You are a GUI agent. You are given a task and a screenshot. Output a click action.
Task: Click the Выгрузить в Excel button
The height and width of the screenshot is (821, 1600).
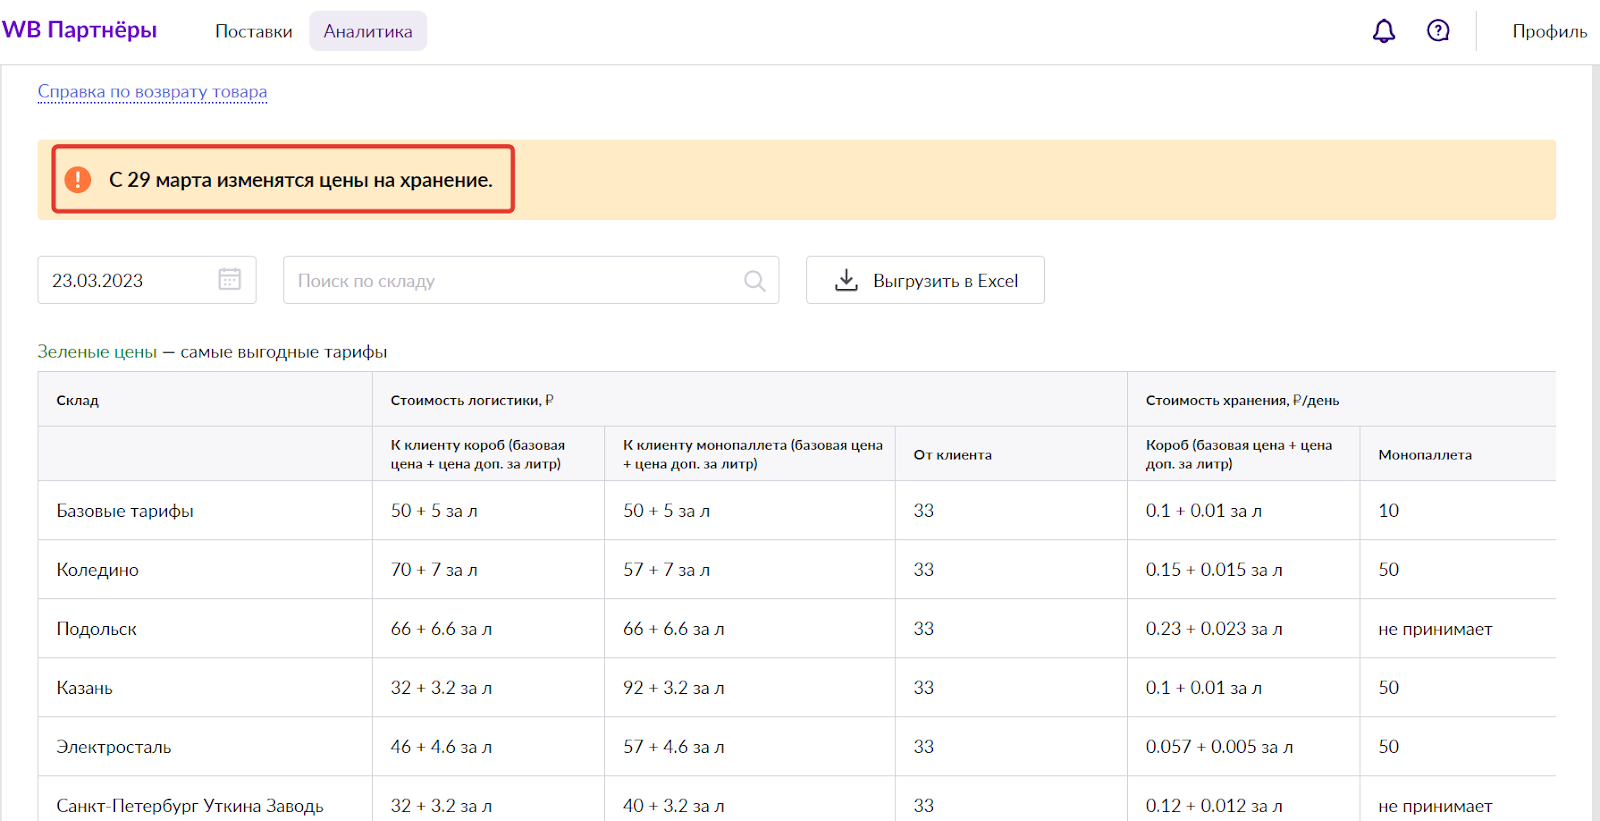[x=925, y=280]
